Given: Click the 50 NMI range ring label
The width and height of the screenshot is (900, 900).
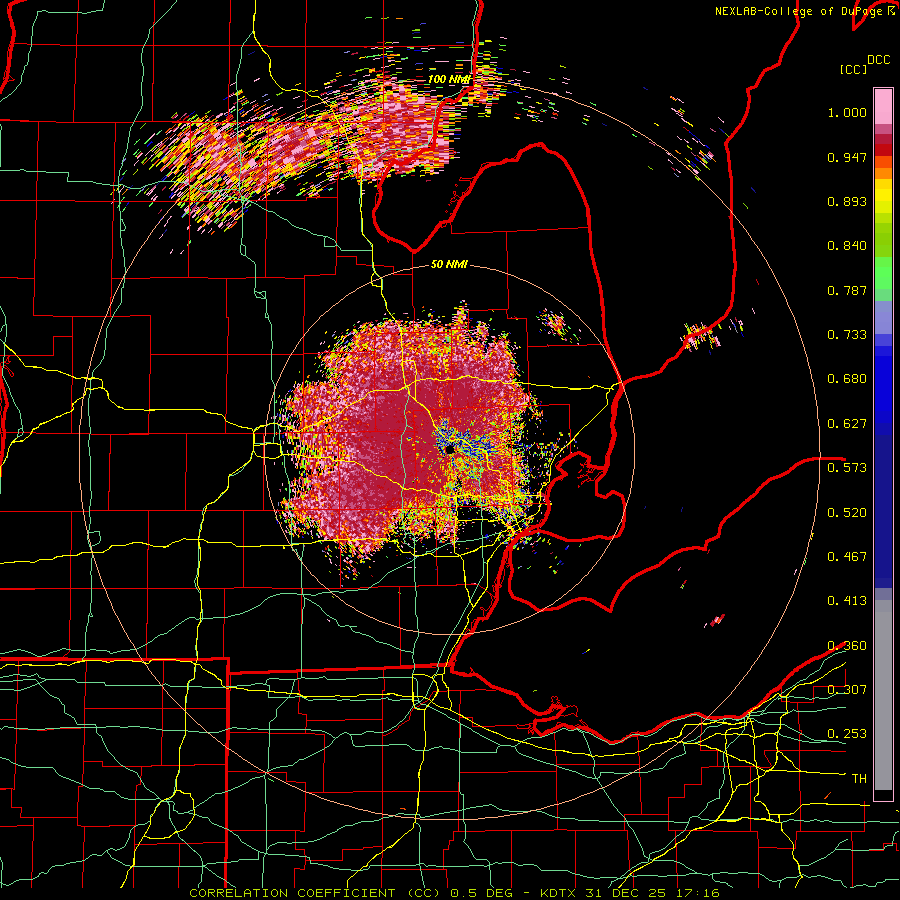Looking at the screenshot, I should (x=449, y=265).
